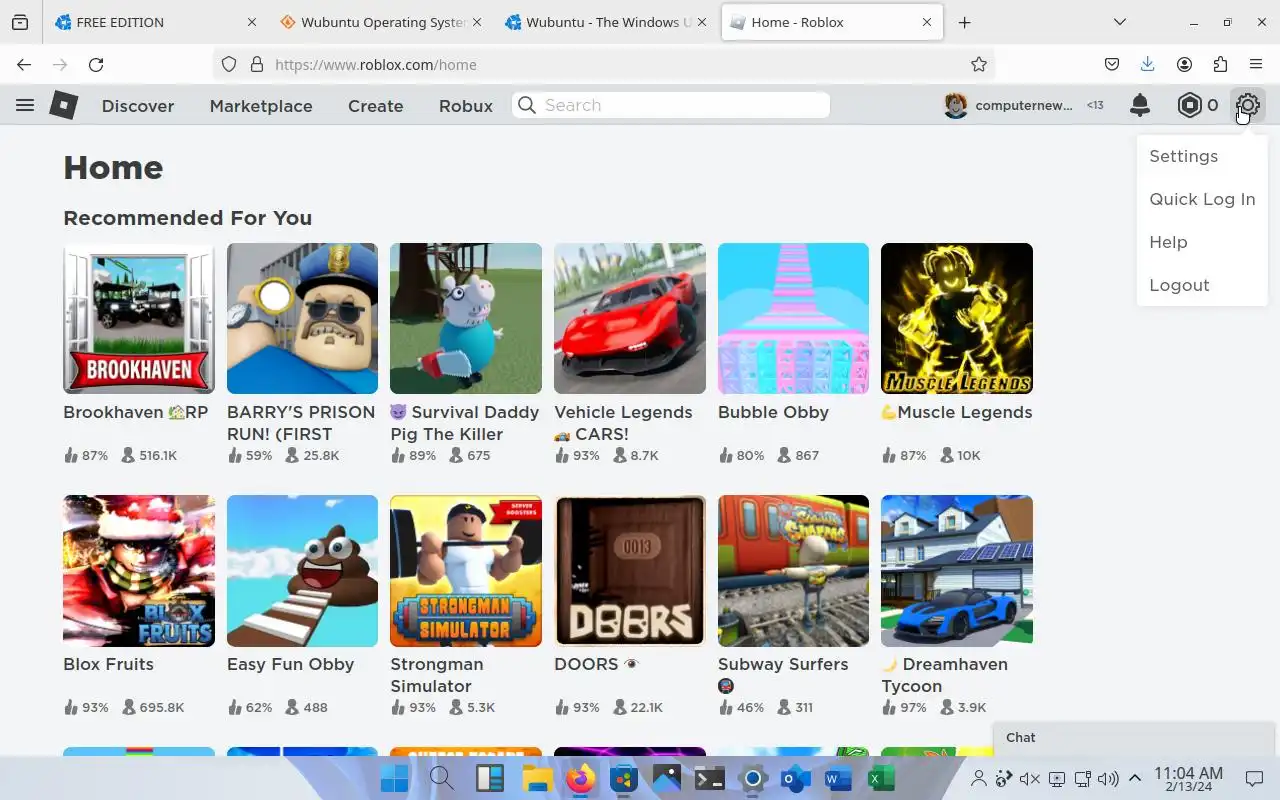
Task: Open the Discover link
Action: coord(138,106)
